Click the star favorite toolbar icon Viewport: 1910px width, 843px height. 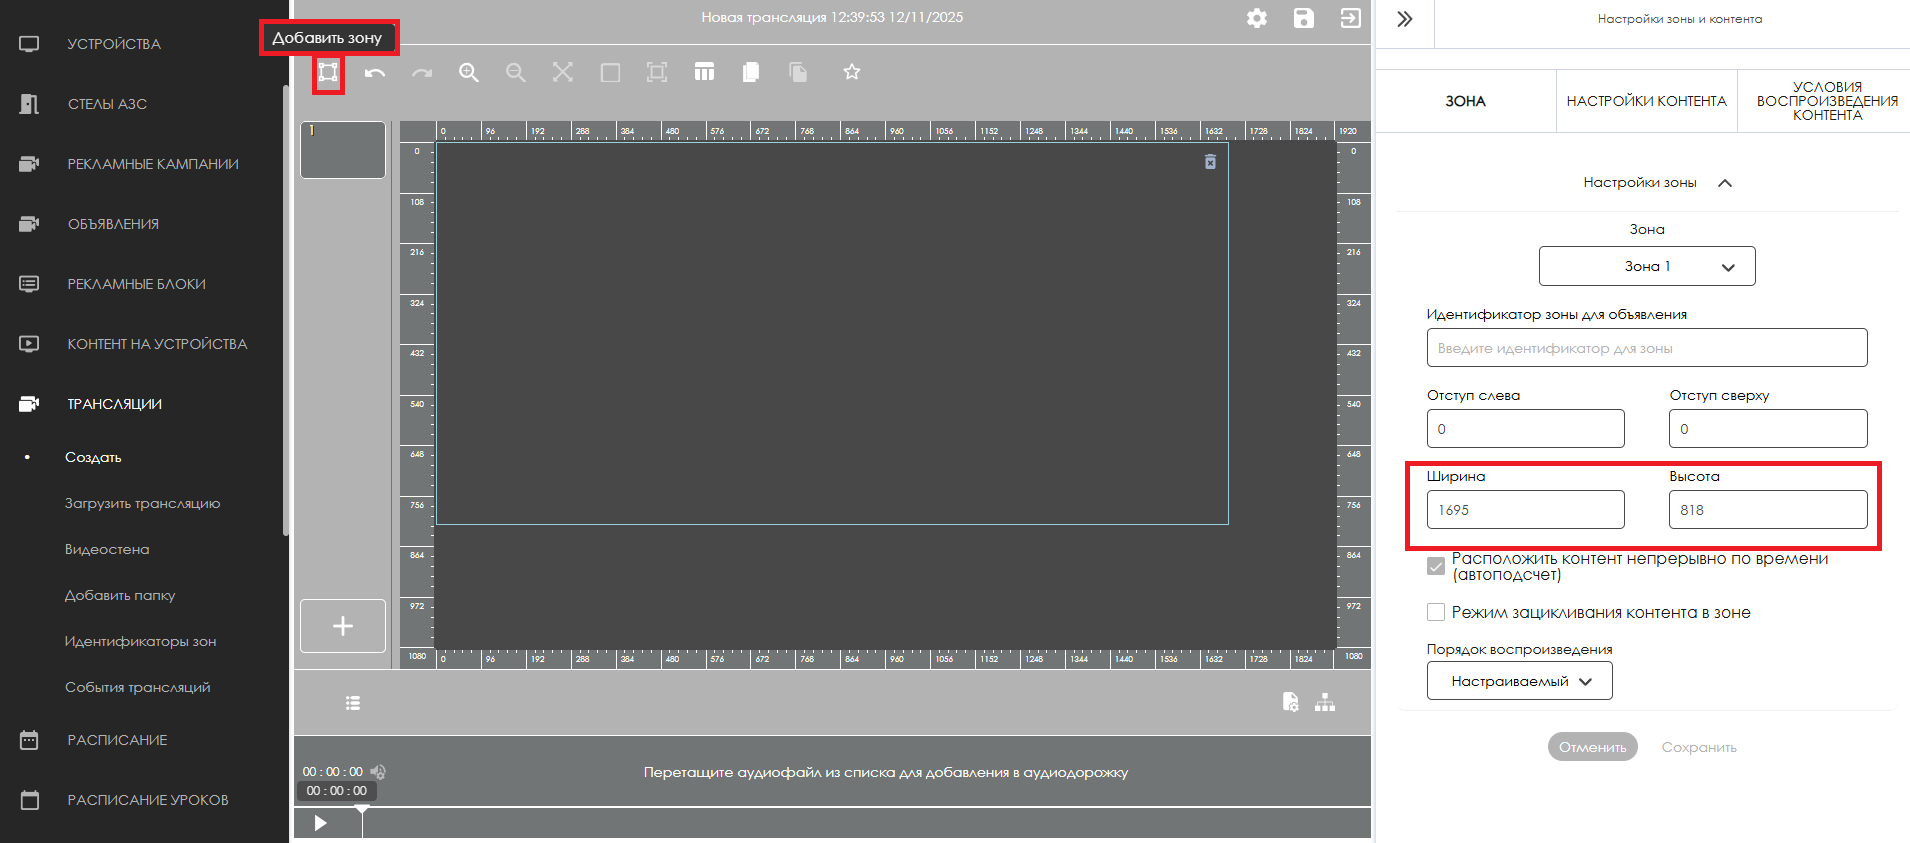851,72
